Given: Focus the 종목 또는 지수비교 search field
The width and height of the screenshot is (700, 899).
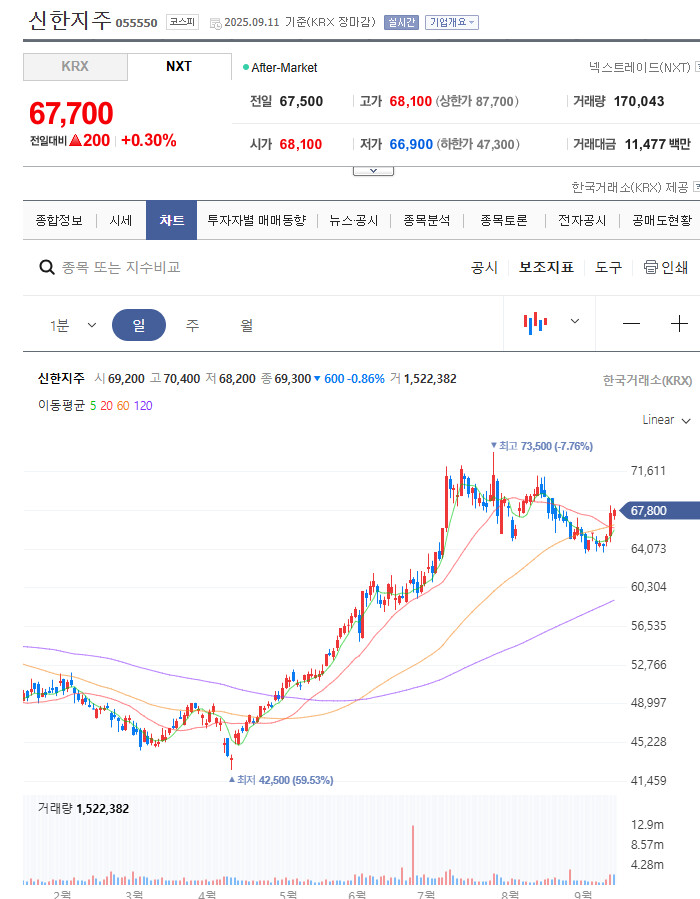Looking at the screenshot, I should click(121, 267).
